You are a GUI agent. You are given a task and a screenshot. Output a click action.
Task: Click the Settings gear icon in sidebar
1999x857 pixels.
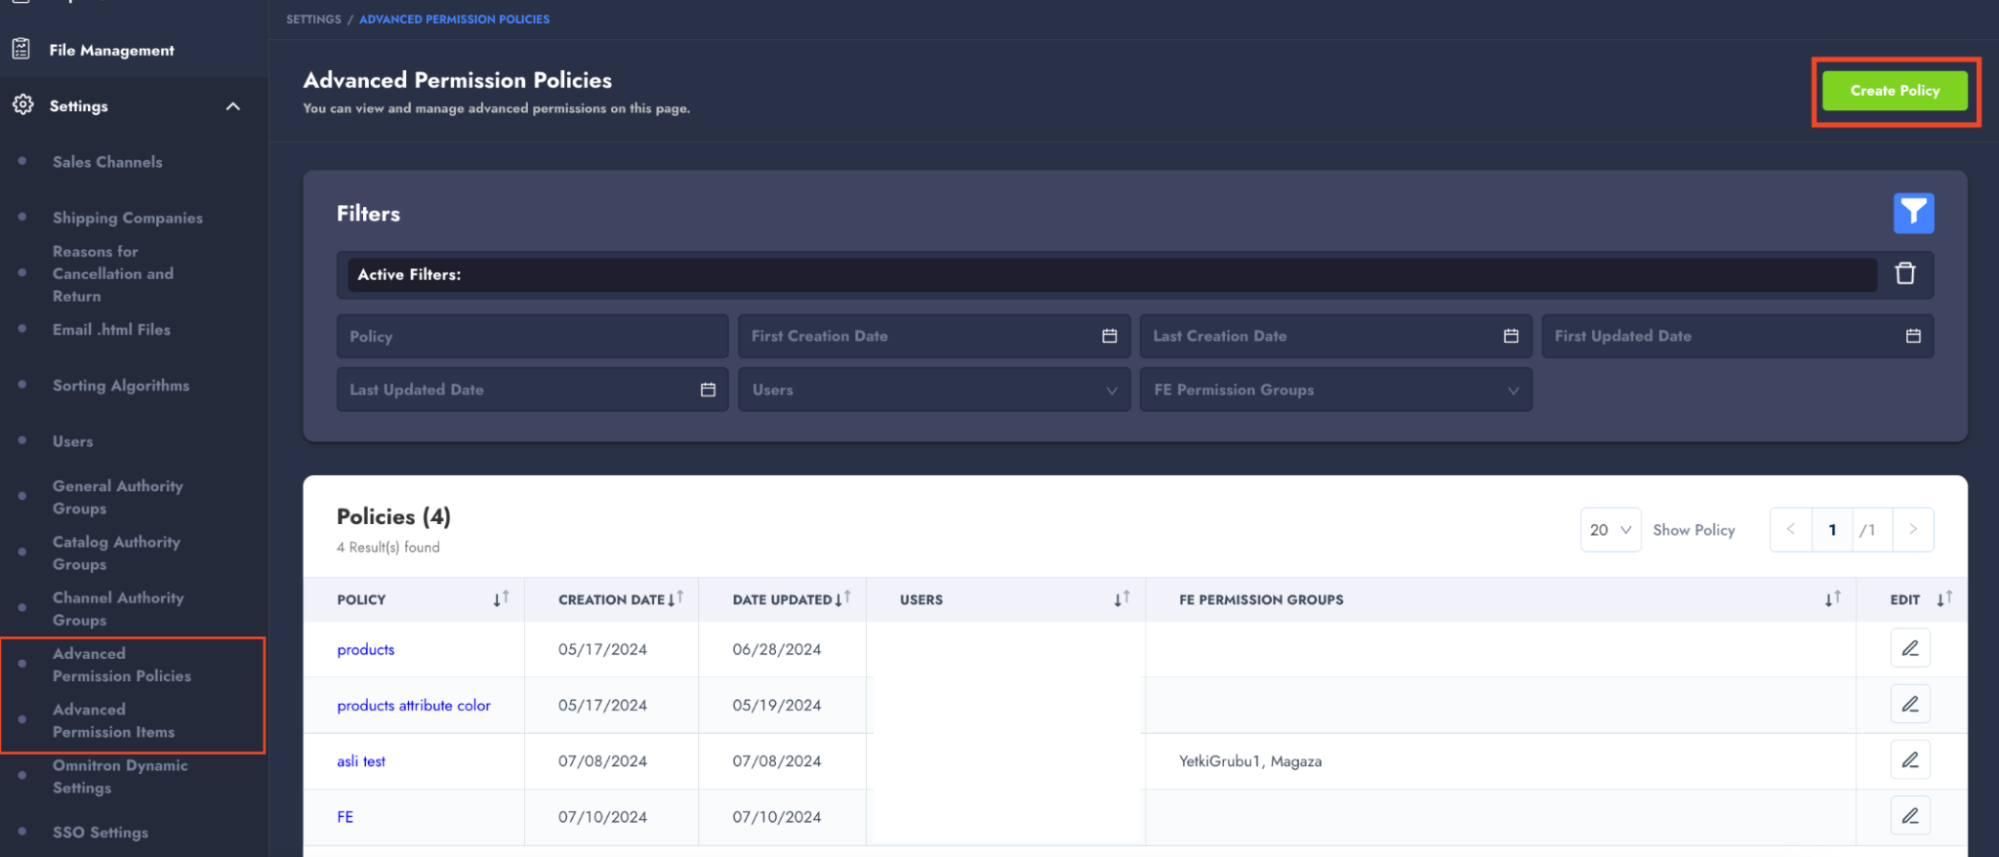click(x=23, y=105)
